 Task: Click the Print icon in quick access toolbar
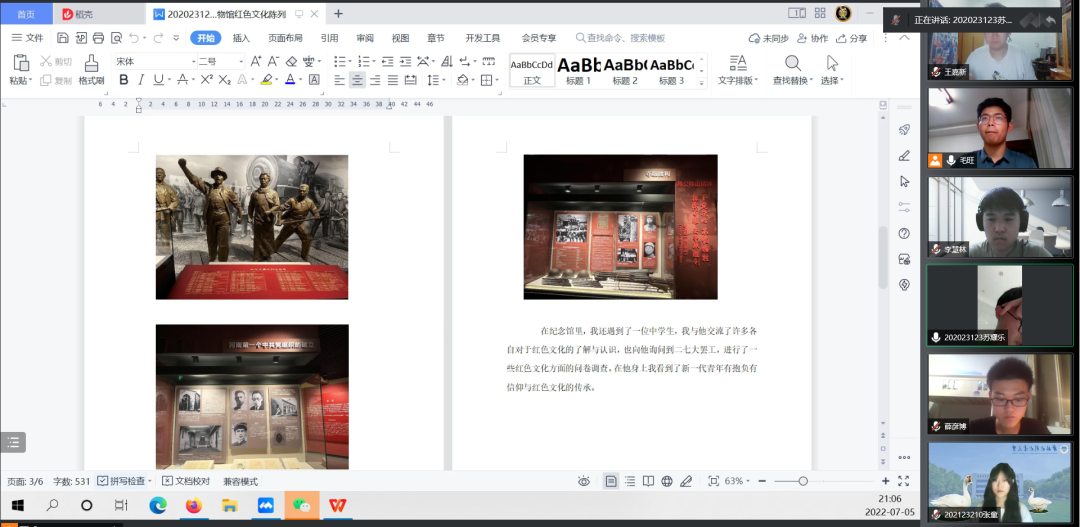98,38
